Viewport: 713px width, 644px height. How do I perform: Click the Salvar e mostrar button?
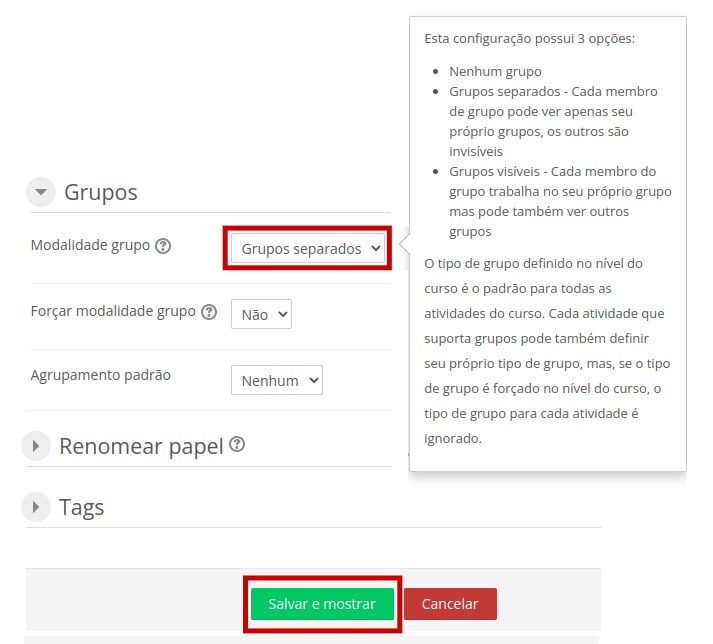[322, 604]
